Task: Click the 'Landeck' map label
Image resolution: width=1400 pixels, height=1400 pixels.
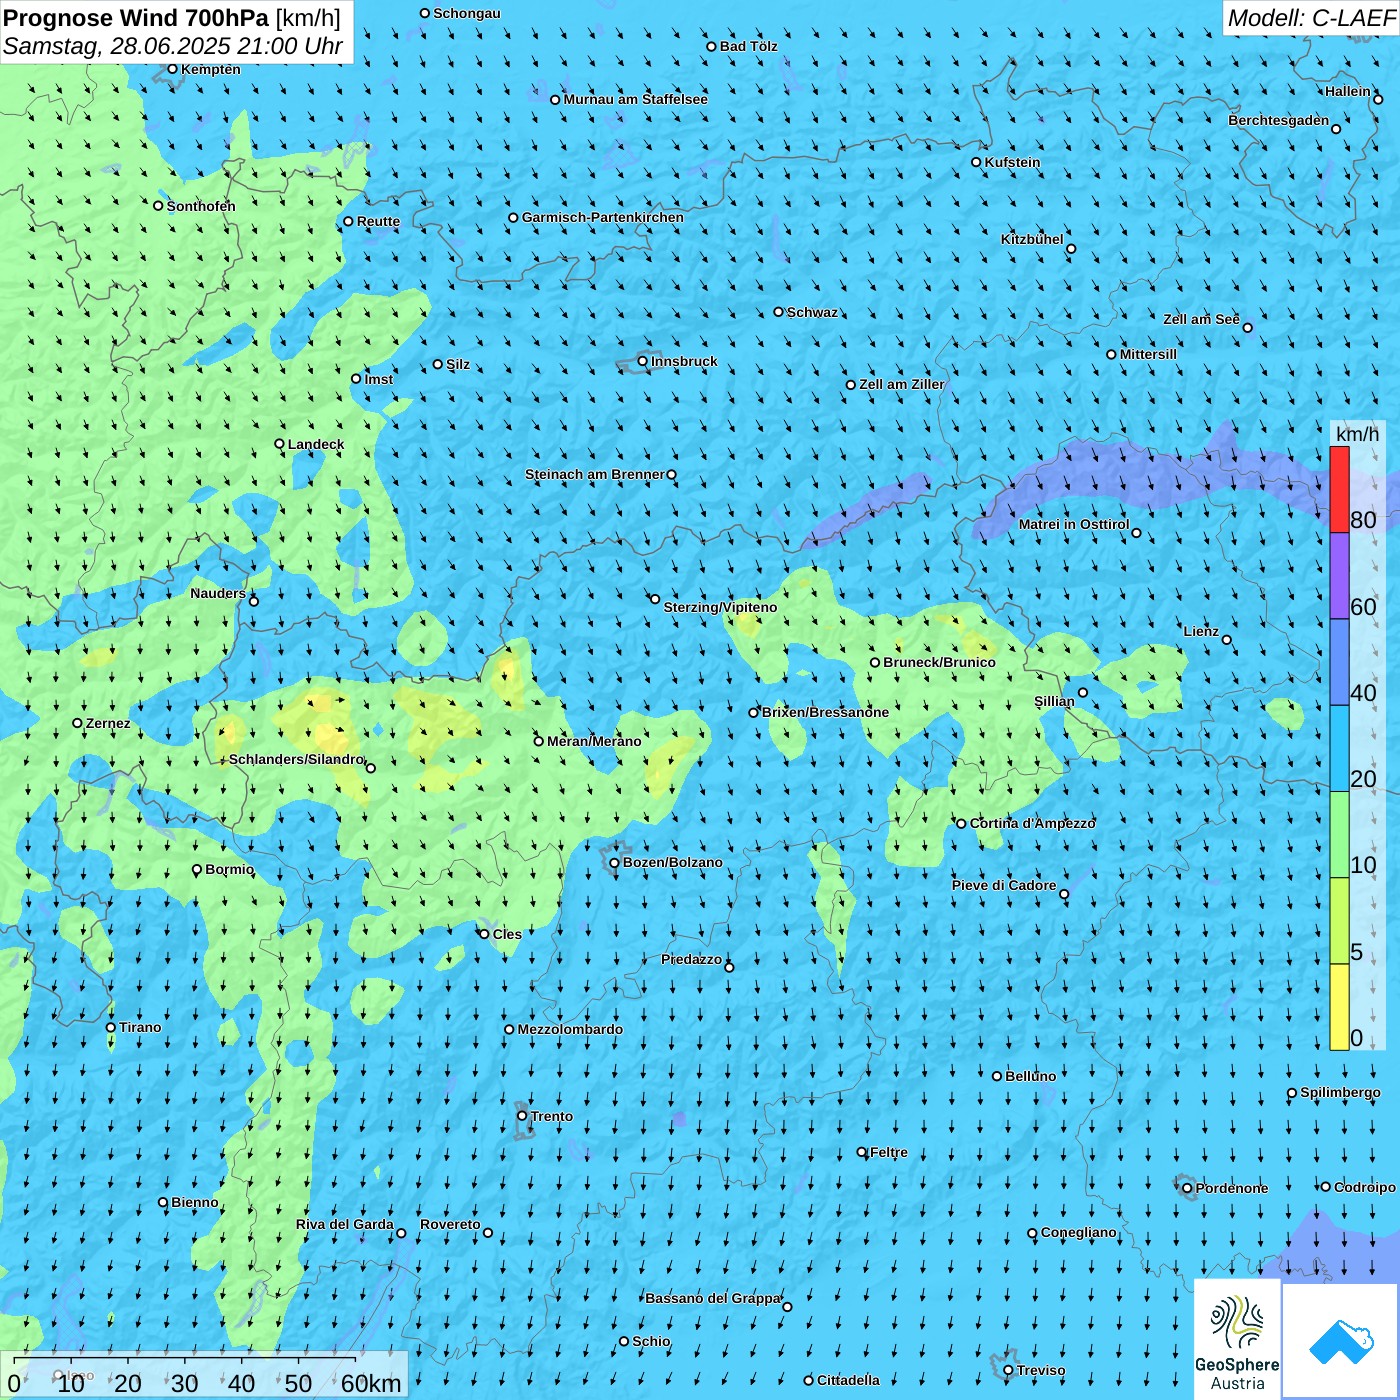Action: tap(316, 444)
